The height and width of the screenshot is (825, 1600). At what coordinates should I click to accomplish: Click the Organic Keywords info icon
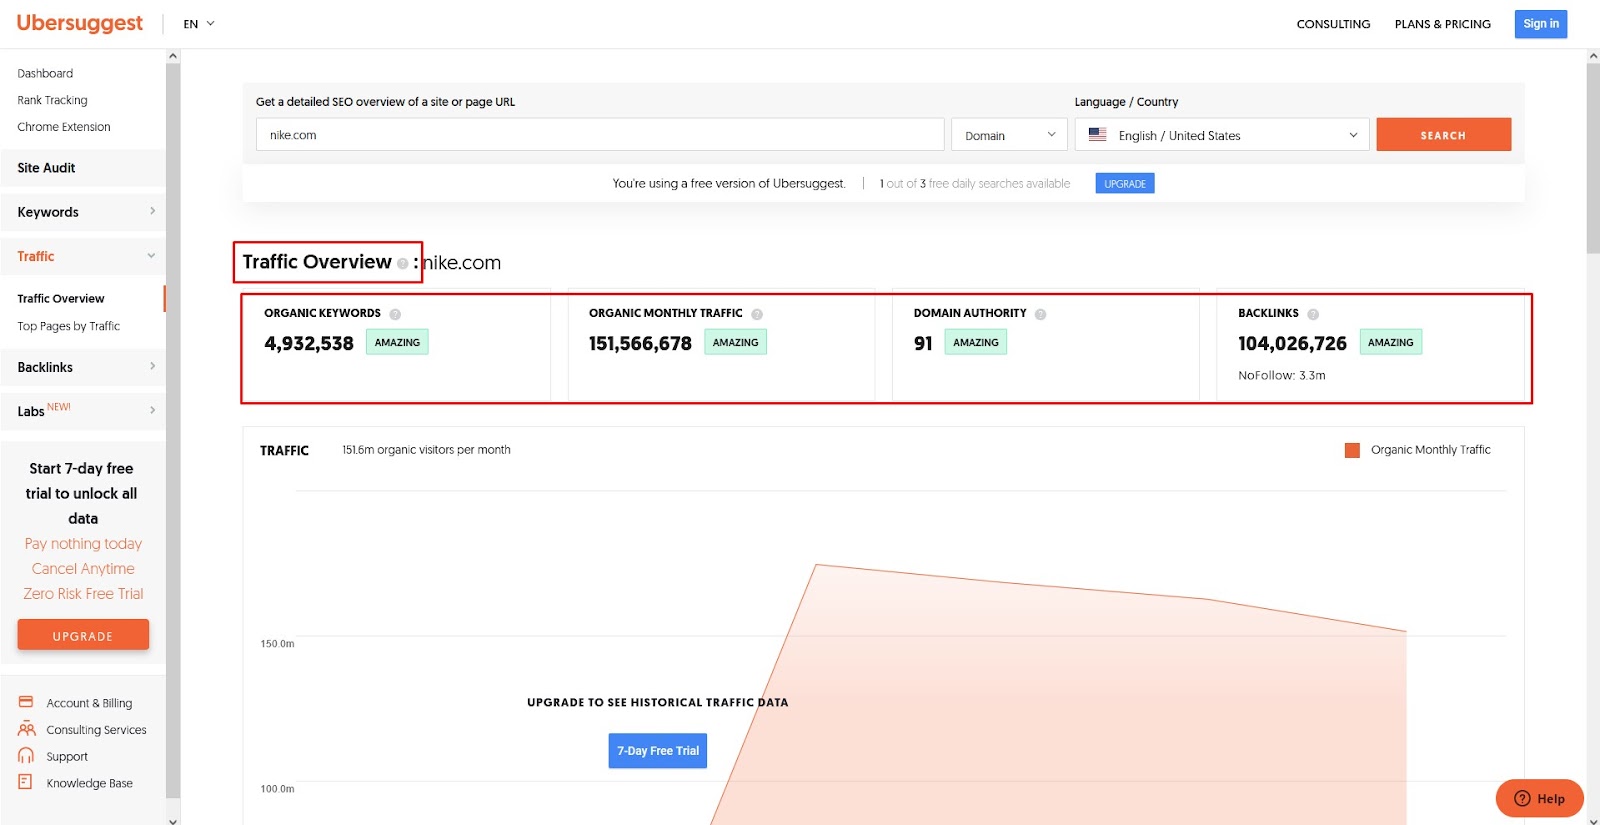click(x=395, y=314)
